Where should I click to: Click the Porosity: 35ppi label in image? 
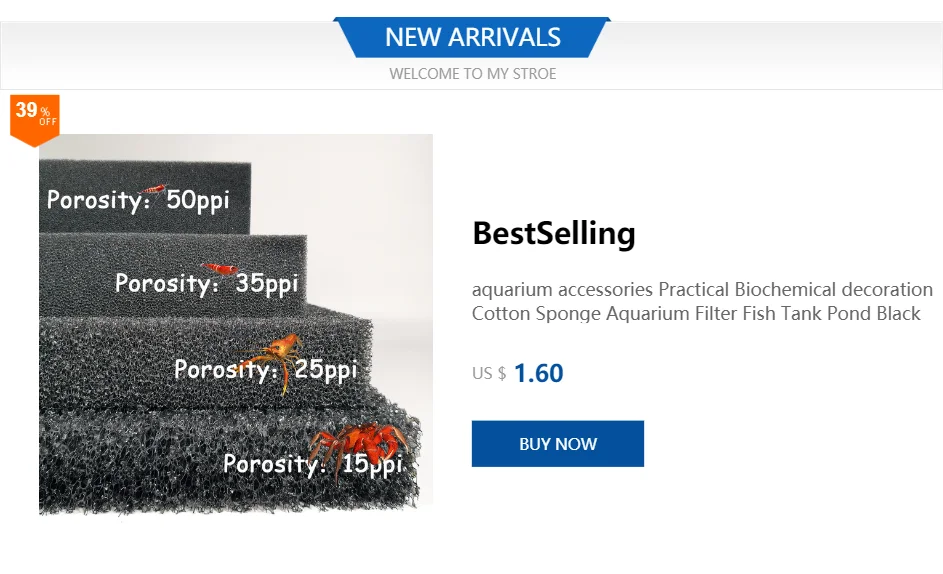[206, 283]
